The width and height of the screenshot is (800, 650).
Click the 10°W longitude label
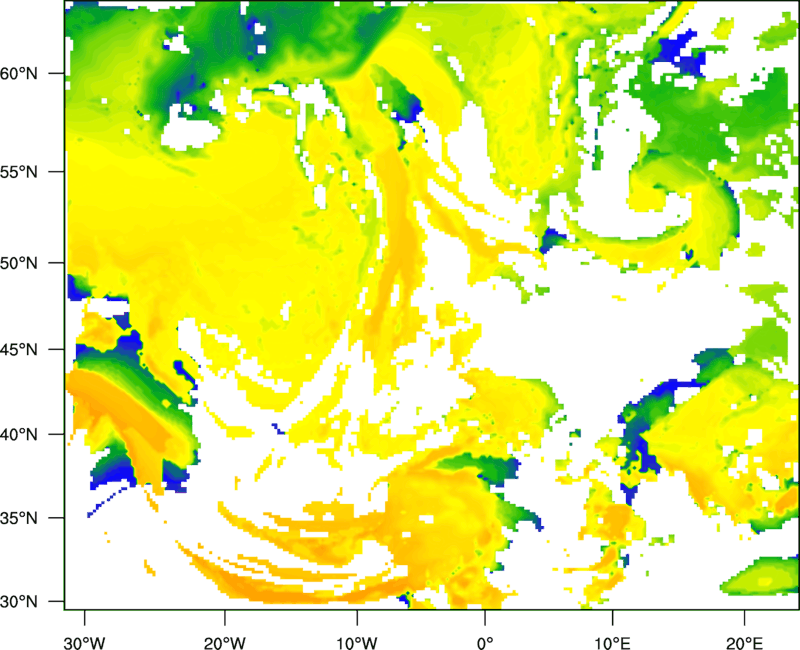(x=357, y=643)
